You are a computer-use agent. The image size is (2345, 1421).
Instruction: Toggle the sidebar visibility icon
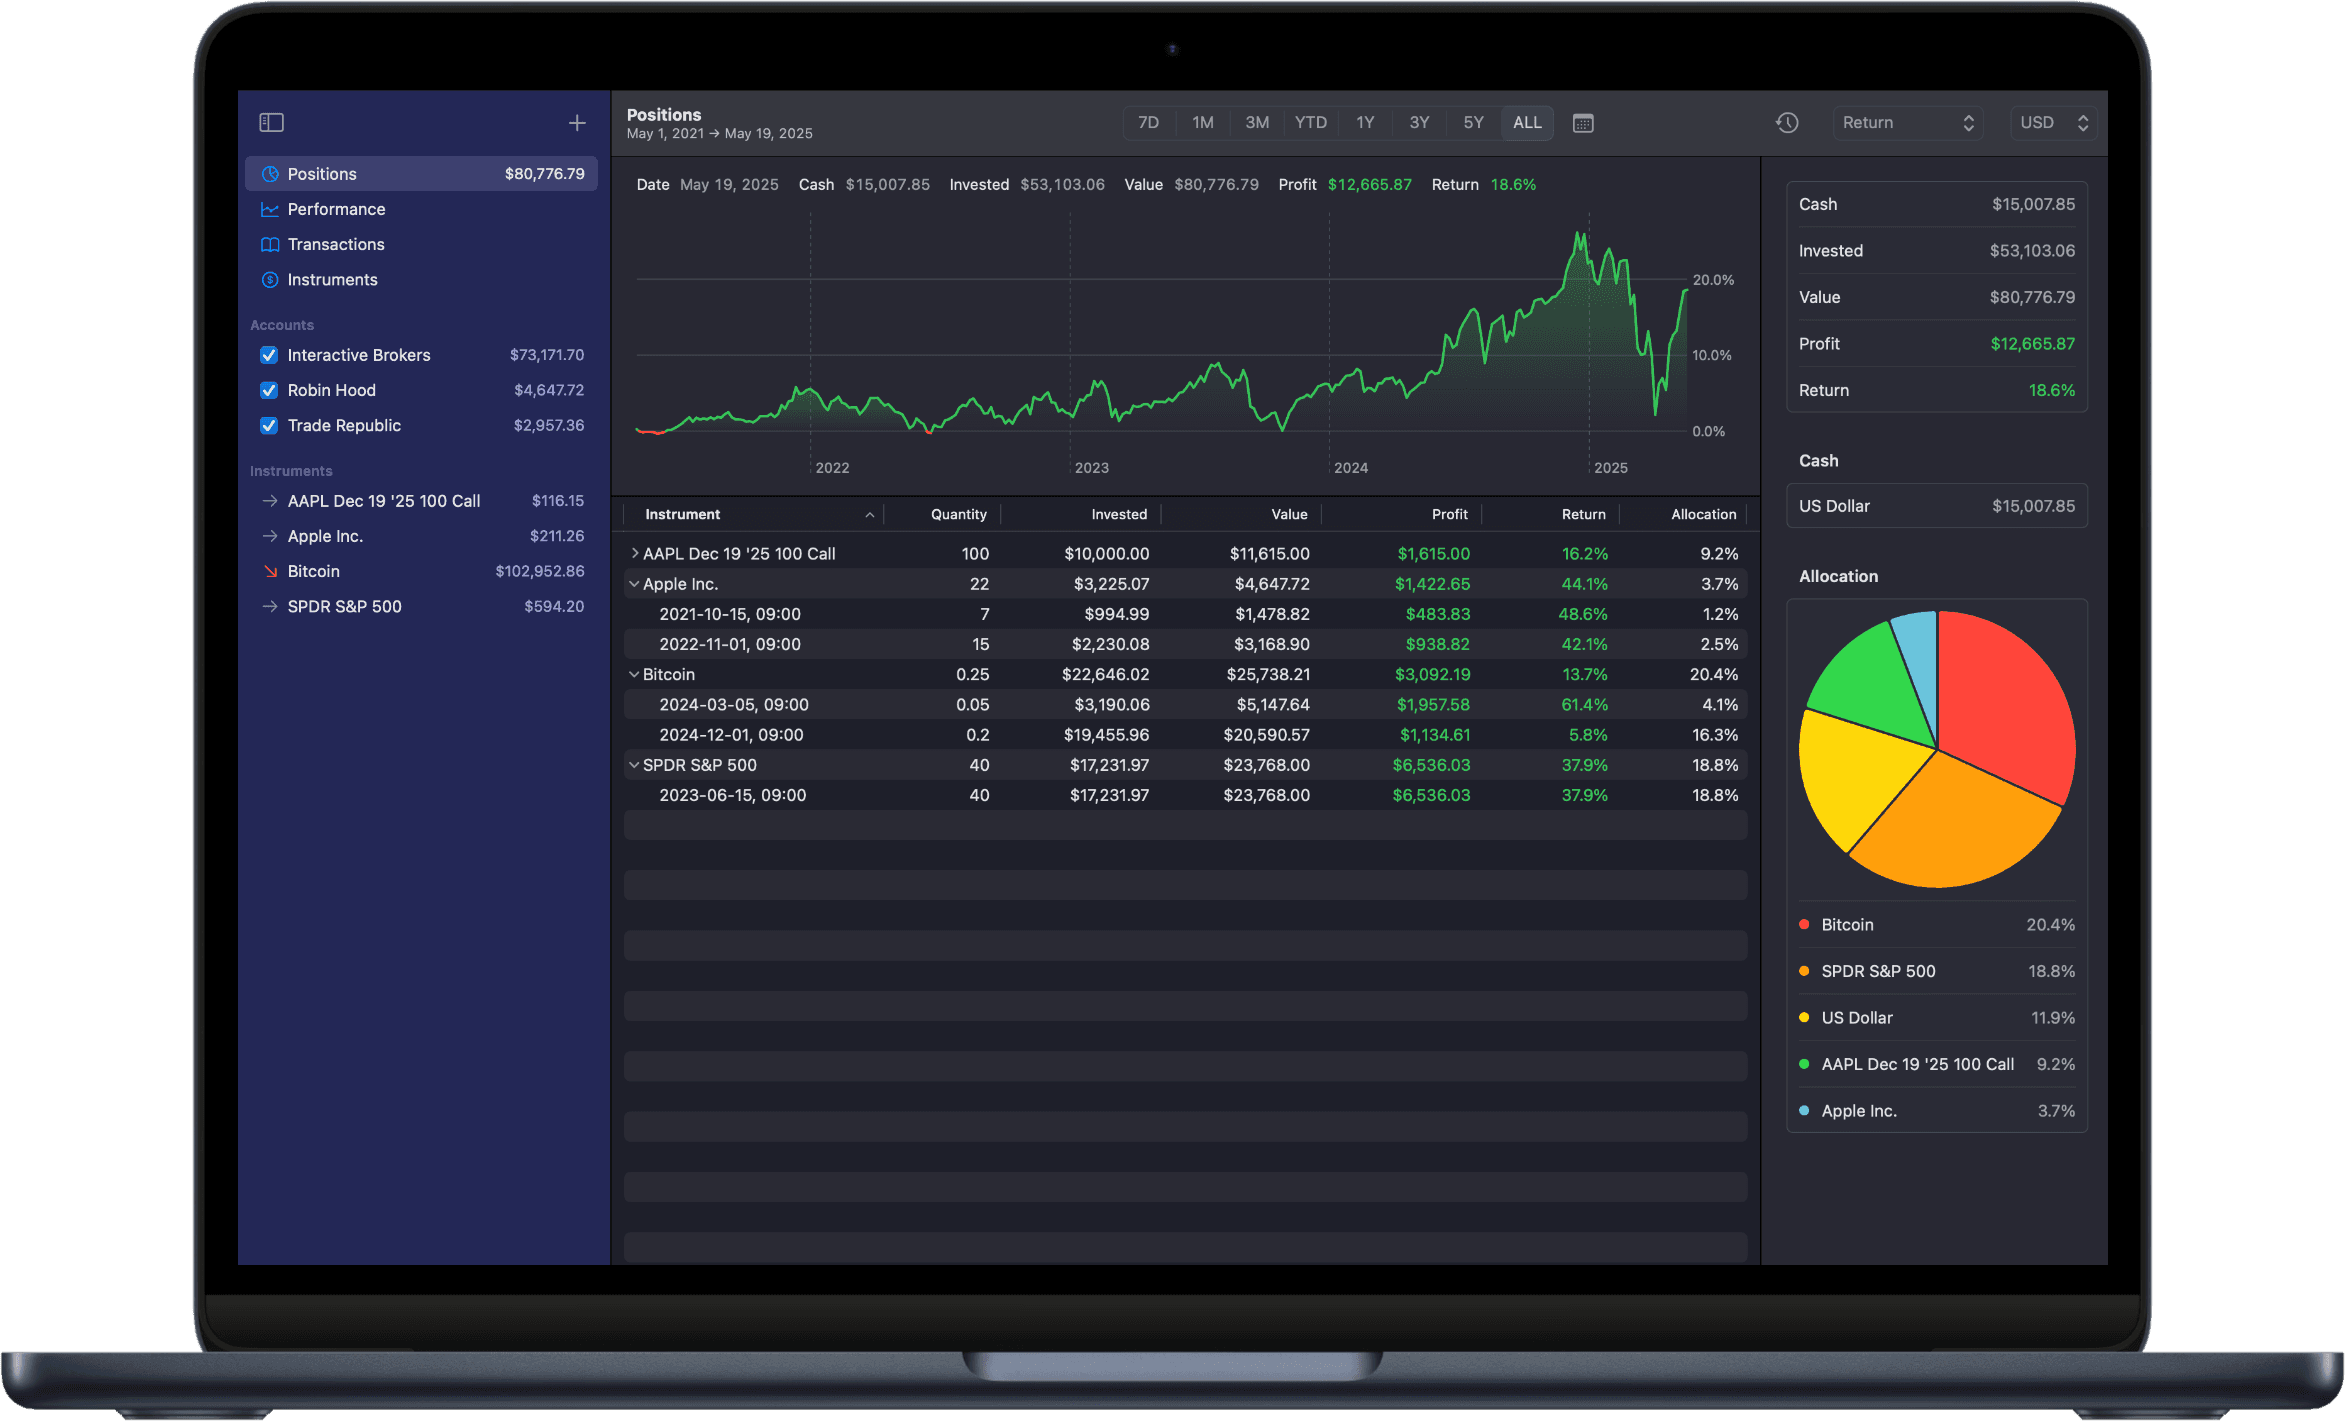click(271, 122)
